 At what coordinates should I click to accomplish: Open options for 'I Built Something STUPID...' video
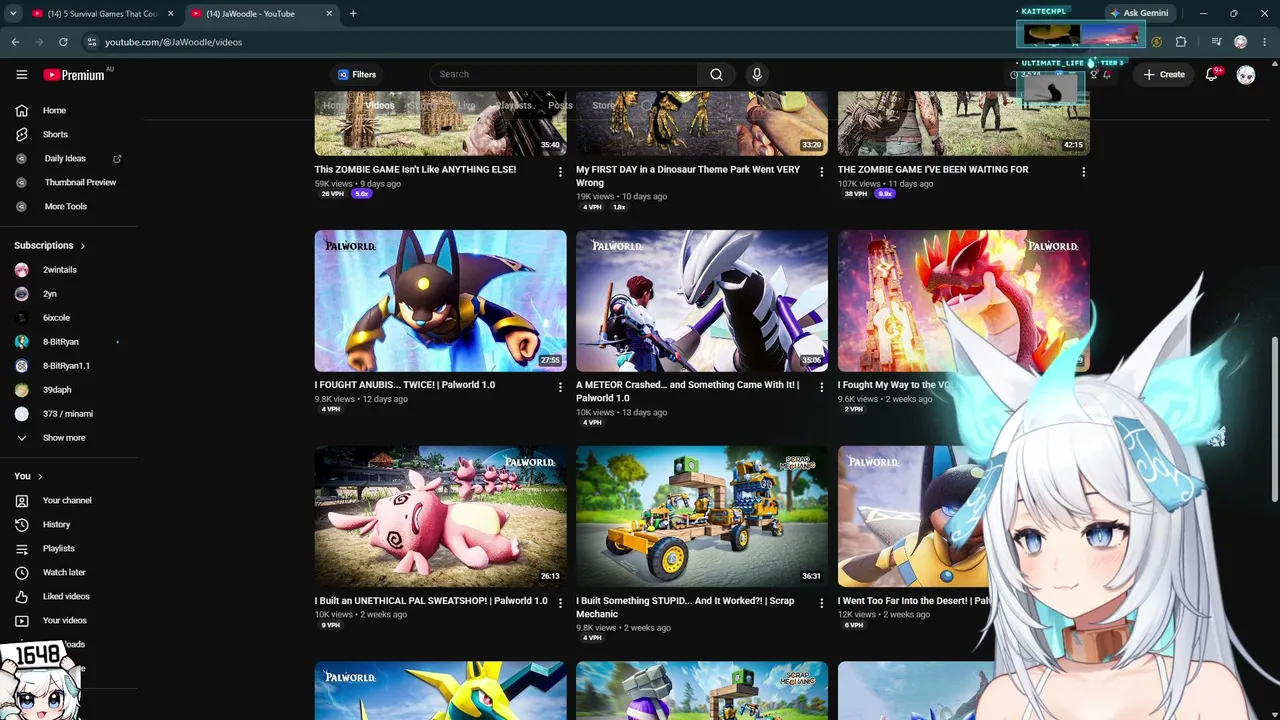click(822, 603)
